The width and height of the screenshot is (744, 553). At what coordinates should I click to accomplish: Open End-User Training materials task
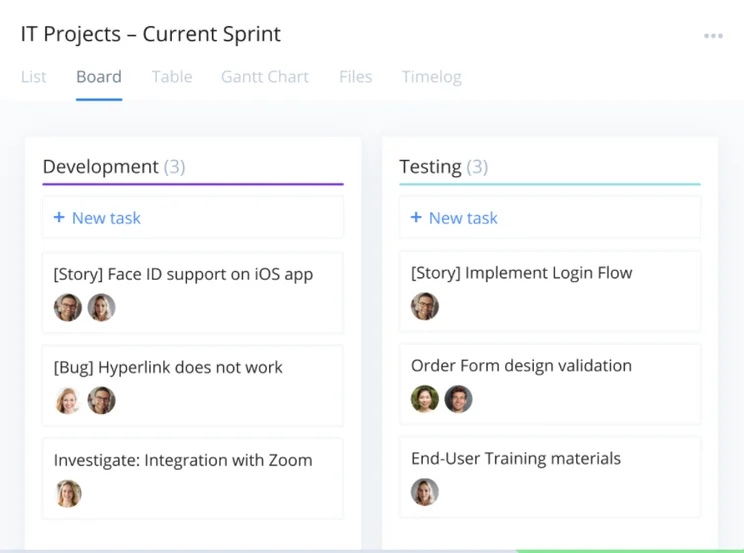tap(549, 477)
